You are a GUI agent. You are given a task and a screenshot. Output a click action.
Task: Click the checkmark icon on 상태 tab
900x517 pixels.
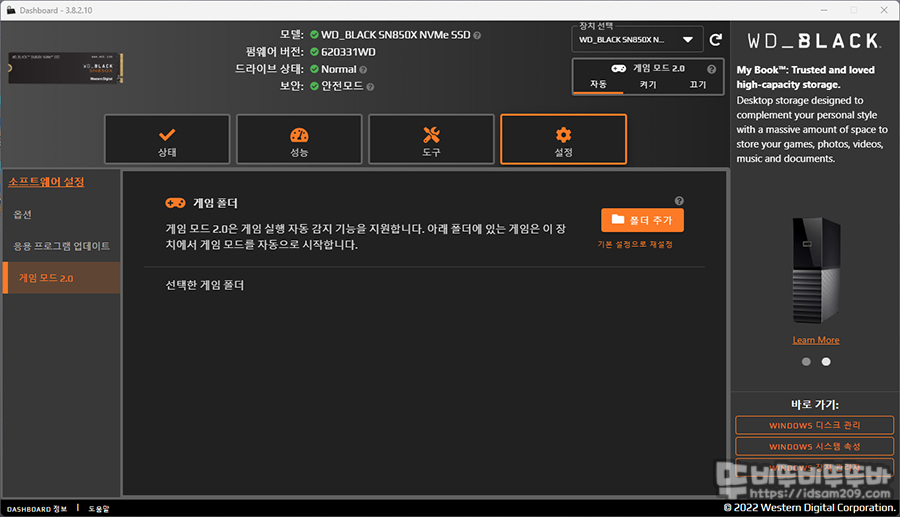click(167, 135)
